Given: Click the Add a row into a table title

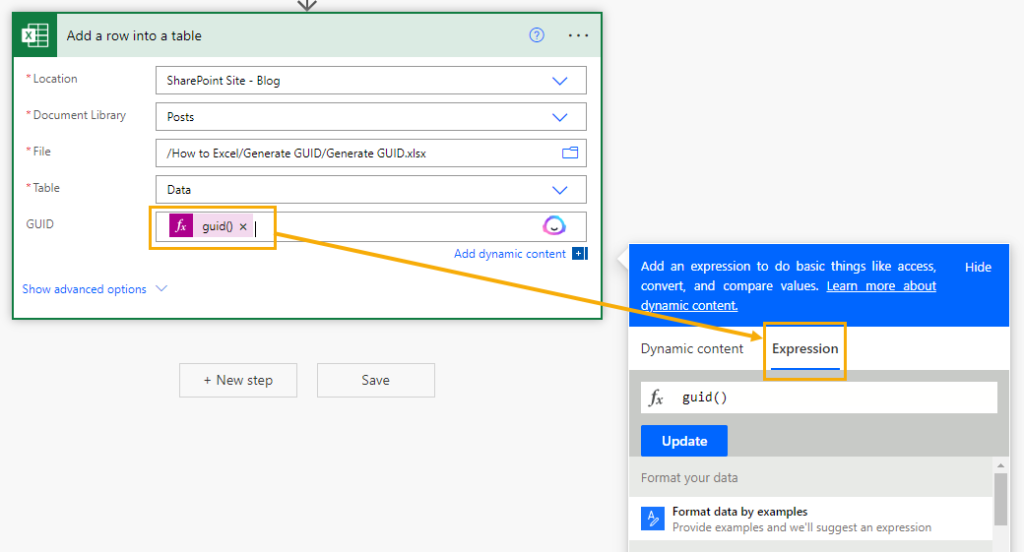Looking at the screenshot, I should tap(134, 36).
